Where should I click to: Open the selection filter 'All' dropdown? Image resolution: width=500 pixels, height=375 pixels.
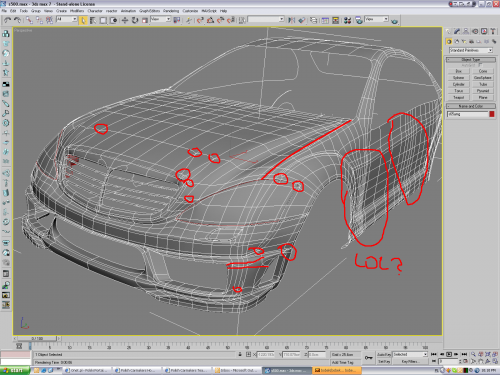(66, 19)
